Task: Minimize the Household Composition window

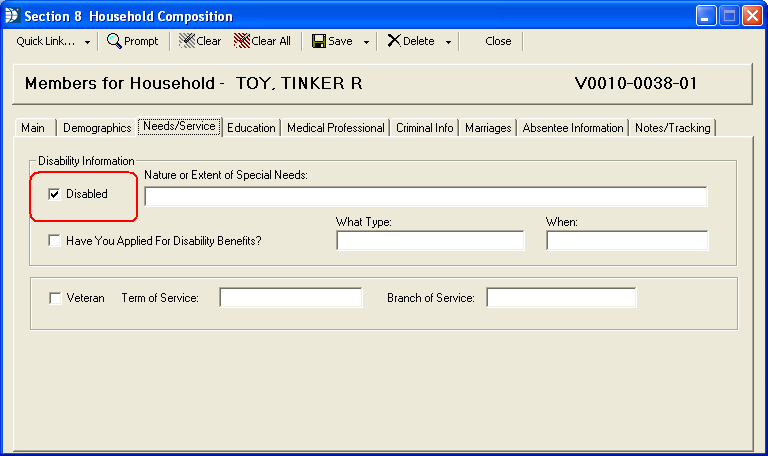Action: [x=706, y=16]
